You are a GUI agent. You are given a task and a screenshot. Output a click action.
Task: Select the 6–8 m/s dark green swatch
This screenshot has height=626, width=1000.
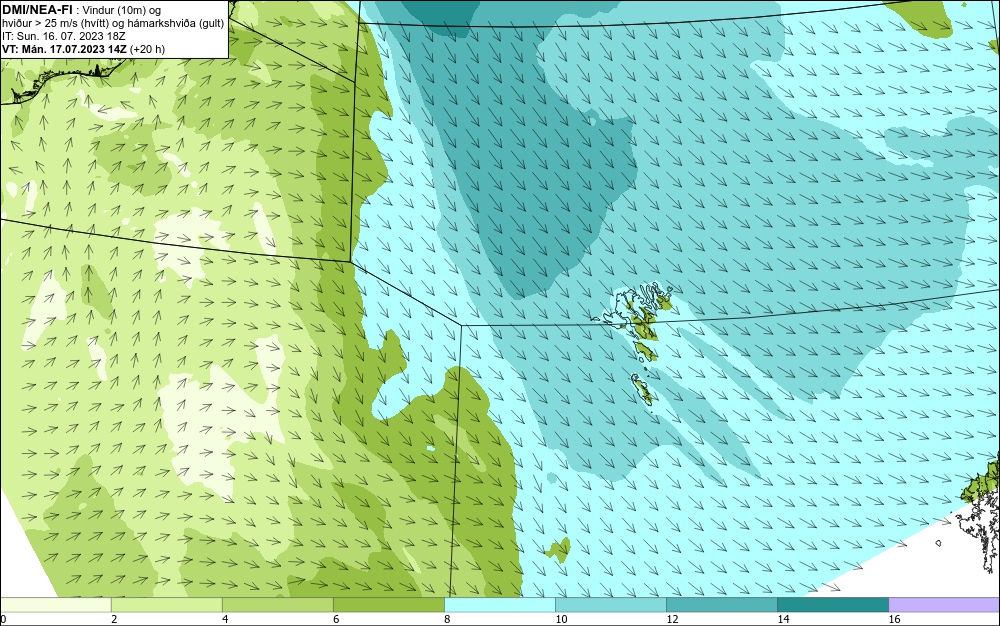tap(388, 604)
